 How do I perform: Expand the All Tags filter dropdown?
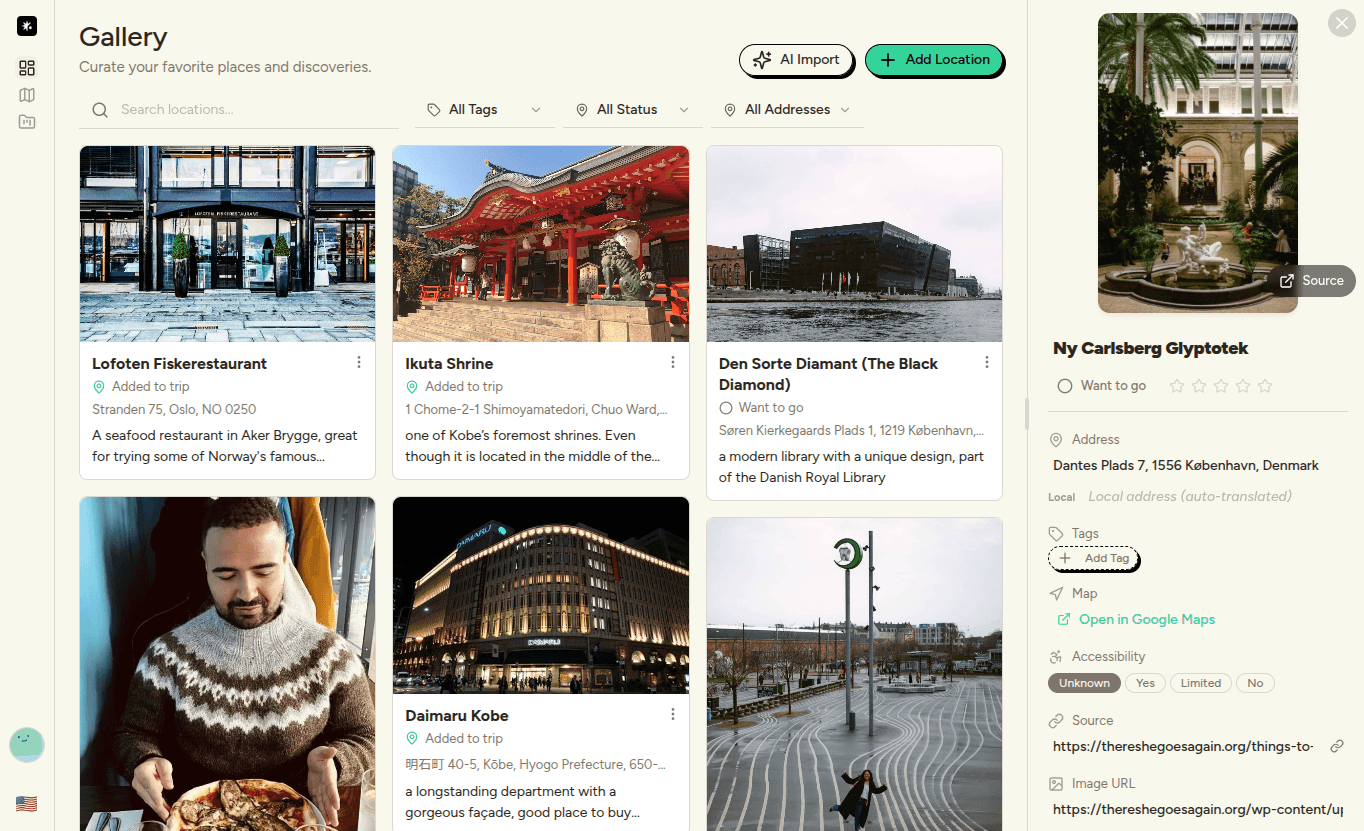coord(484,110)
